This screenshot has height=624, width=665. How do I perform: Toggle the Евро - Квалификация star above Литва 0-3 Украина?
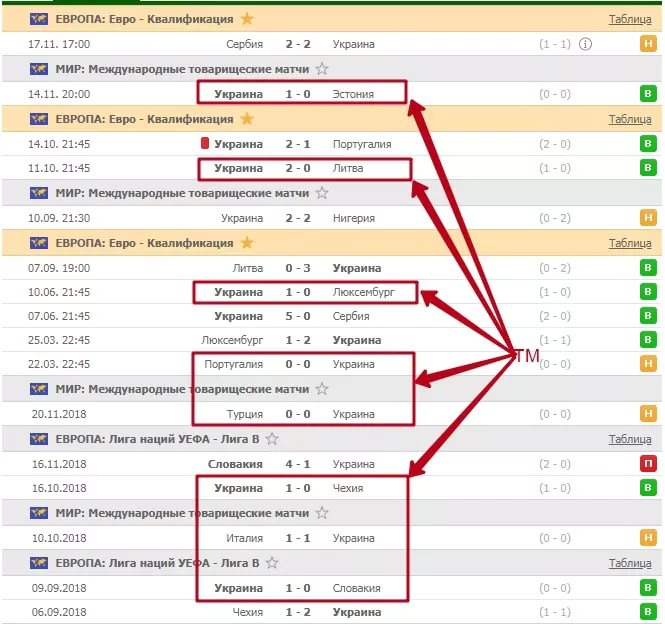(x=247, y=243)
